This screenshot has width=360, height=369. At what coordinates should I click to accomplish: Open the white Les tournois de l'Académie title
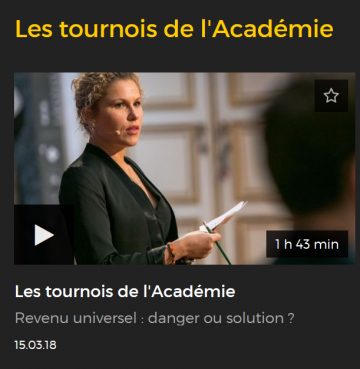pyautogui.click(x=125, y=292)
